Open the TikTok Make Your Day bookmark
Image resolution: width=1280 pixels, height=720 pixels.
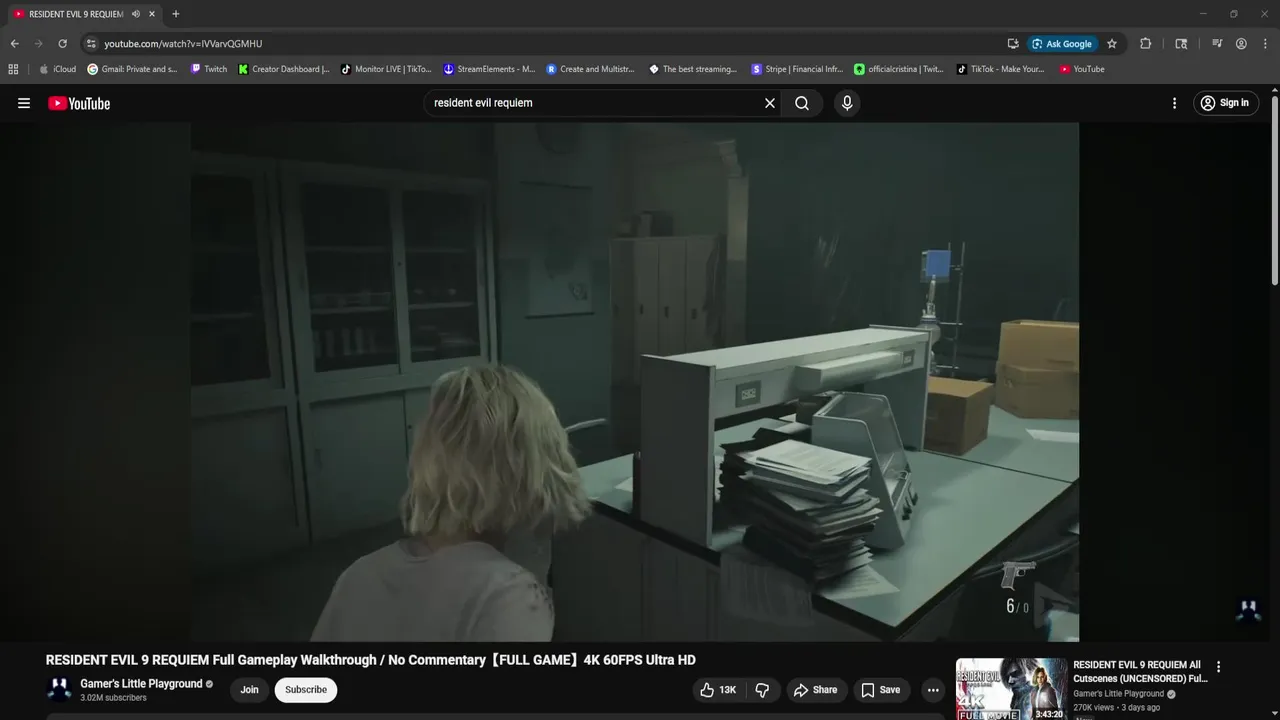tap(1000, 69)
